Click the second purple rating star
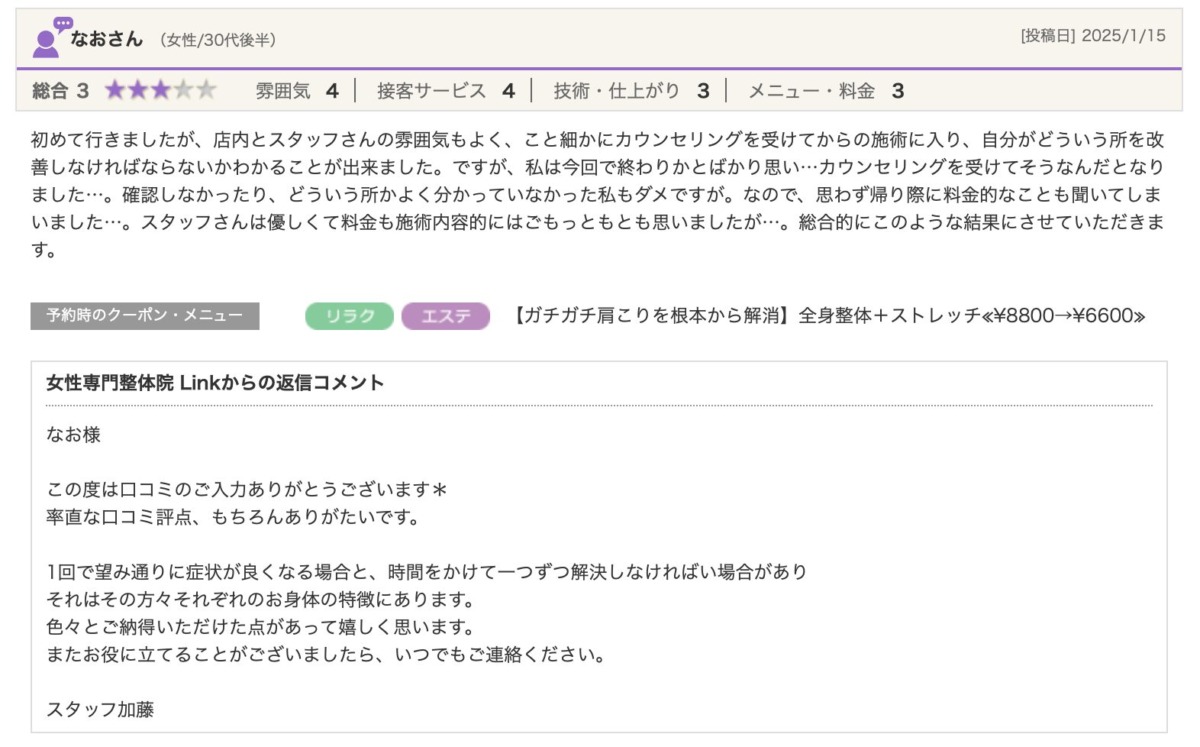This screenshot has height=747, width=1200. coord(138,91)
